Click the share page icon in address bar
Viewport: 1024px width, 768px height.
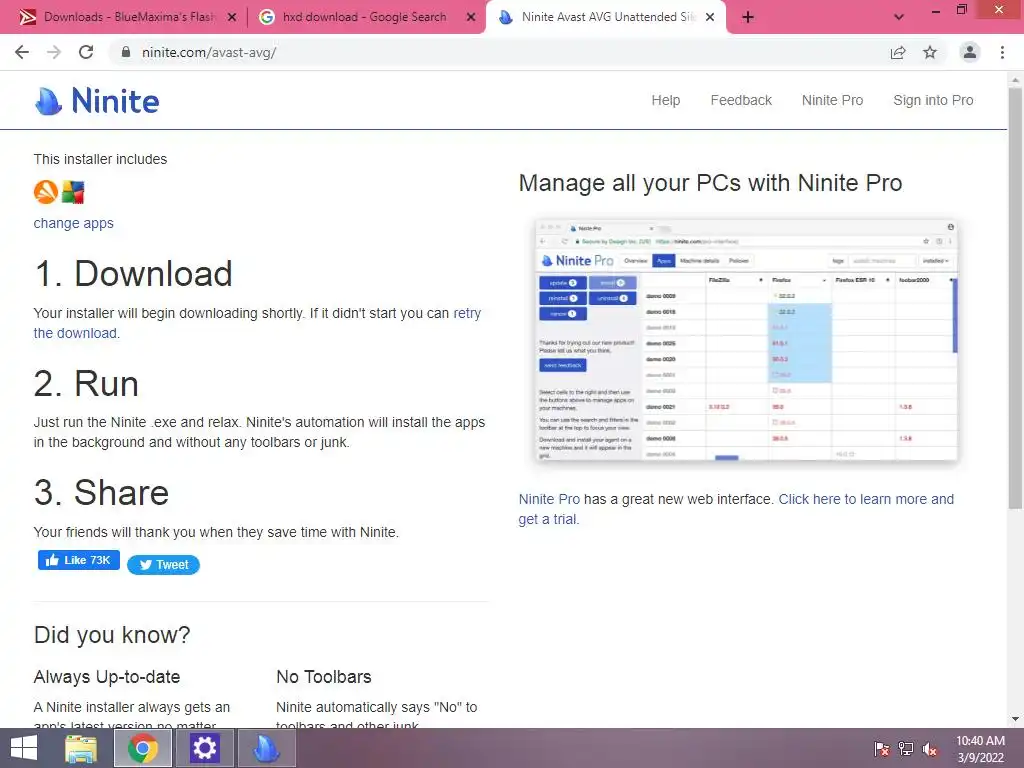tap(898, 52)
